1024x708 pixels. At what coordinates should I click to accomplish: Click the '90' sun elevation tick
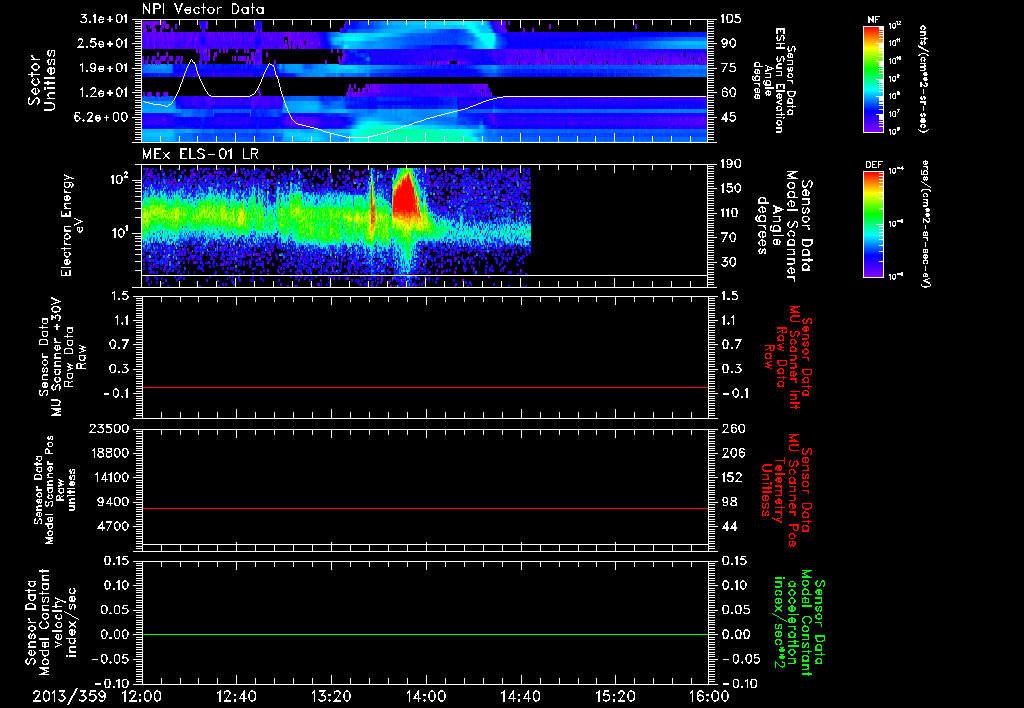[728, 43]
